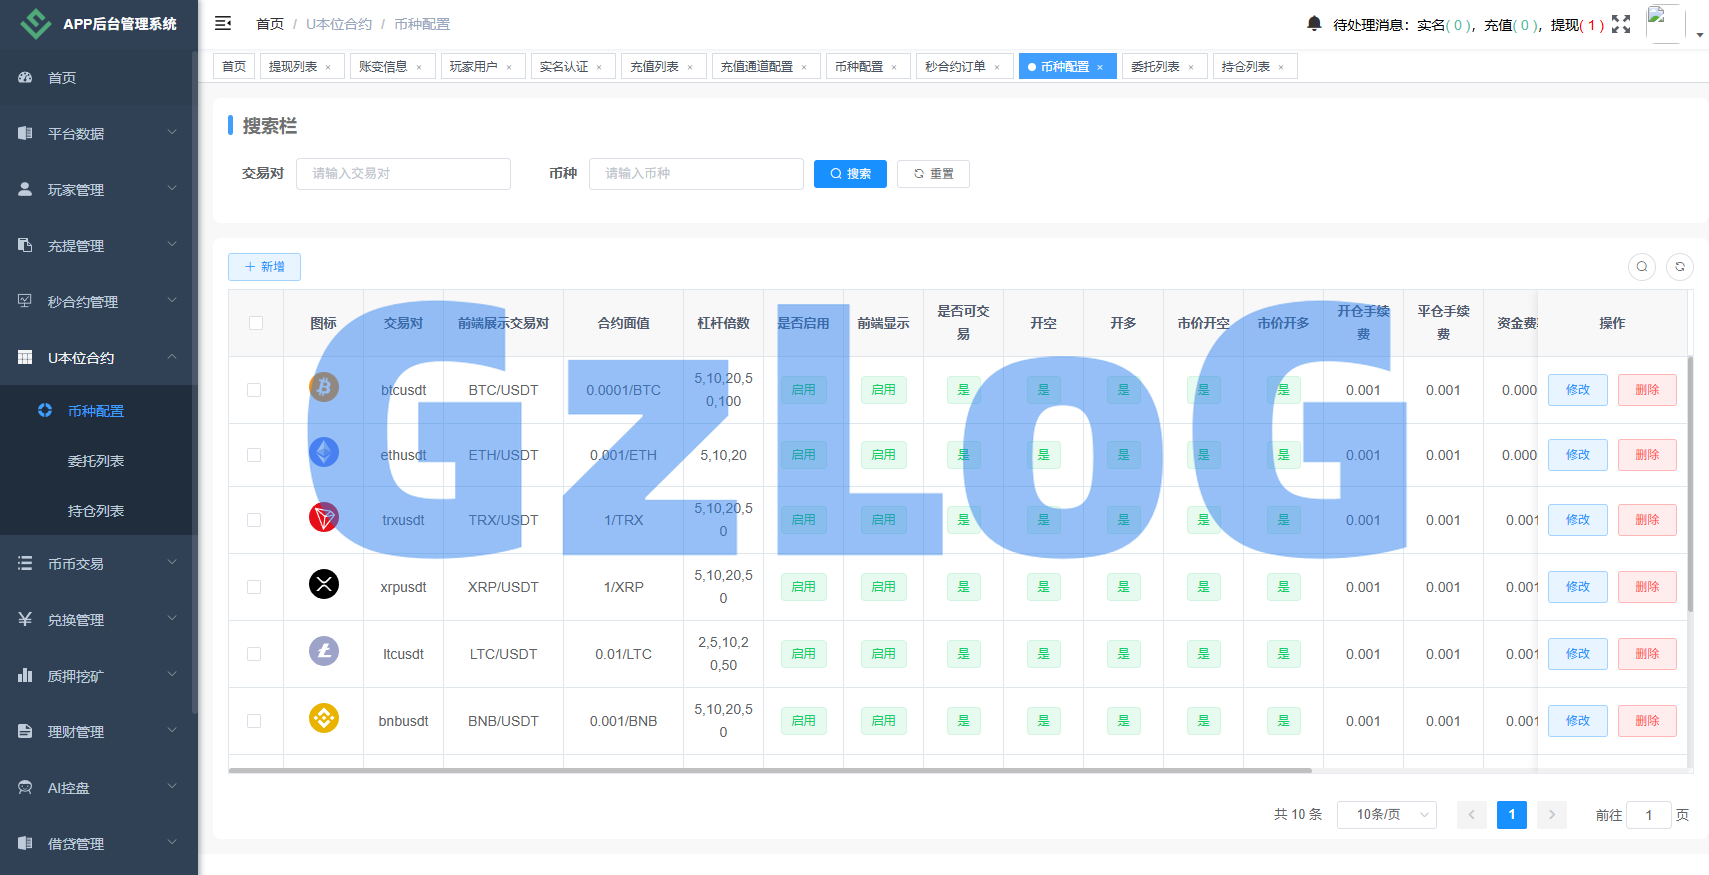Click the 币币交易 list icon
The image size is (1709, 875).
[25, 563]
